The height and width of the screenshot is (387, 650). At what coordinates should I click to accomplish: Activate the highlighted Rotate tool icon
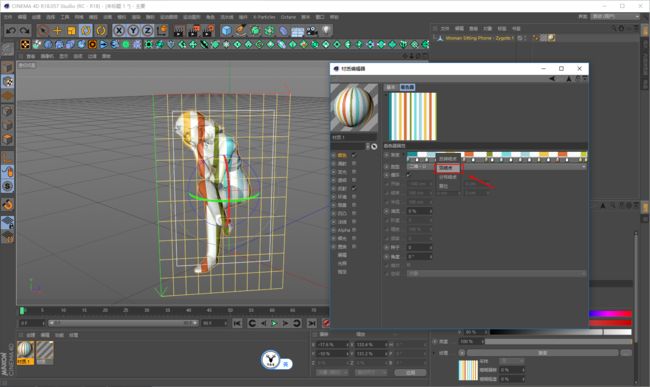[x=86, y=31]
